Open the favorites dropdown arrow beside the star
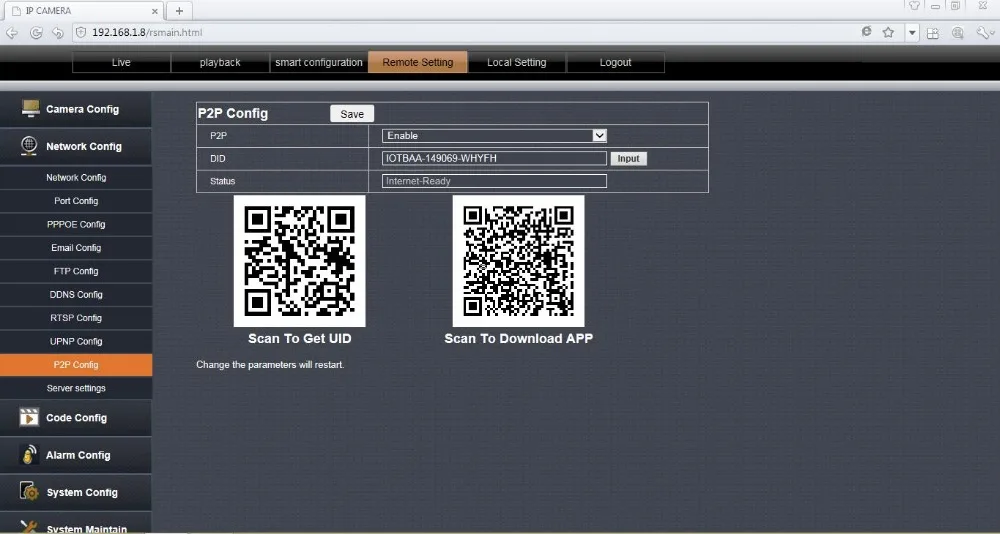Viewport: 1000px width, 534px height. tap(913, 33)
